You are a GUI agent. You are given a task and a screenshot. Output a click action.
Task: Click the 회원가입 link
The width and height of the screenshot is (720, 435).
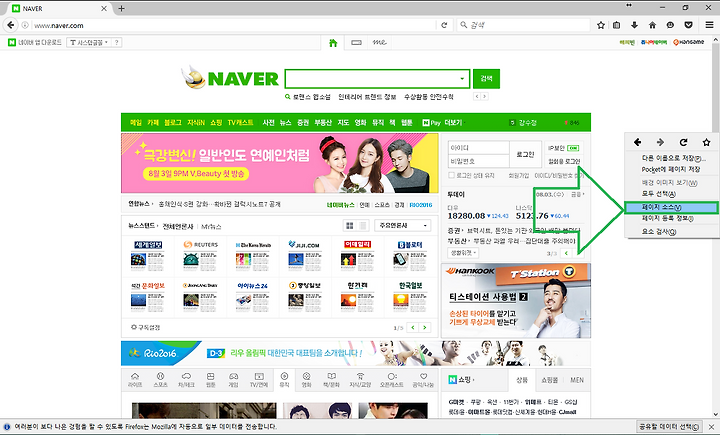[518, 175]
